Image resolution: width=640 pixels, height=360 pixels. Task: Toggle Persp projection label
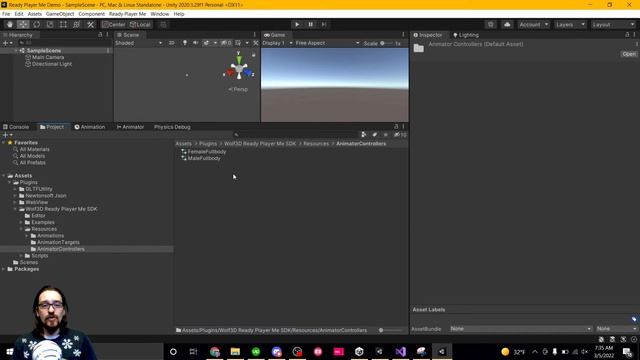[238, 89]
